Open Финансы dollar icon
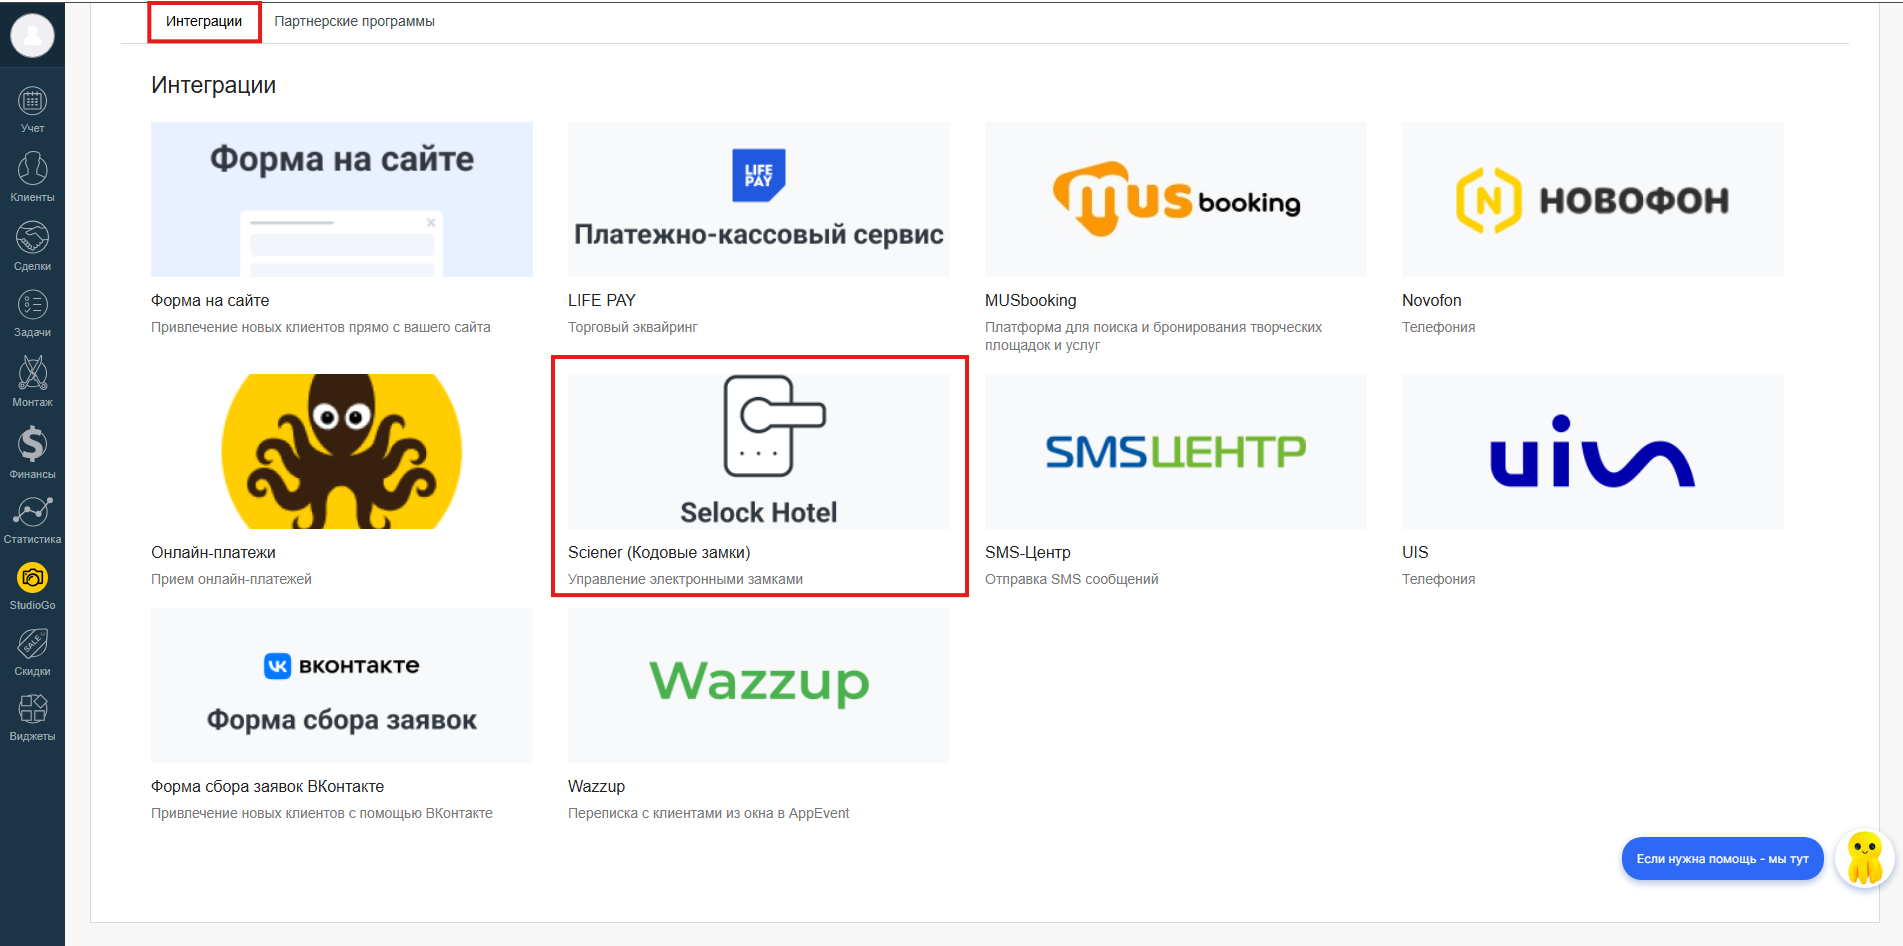Image resolution: width=1903 pixels, height=946 pixels. [32, 444]
